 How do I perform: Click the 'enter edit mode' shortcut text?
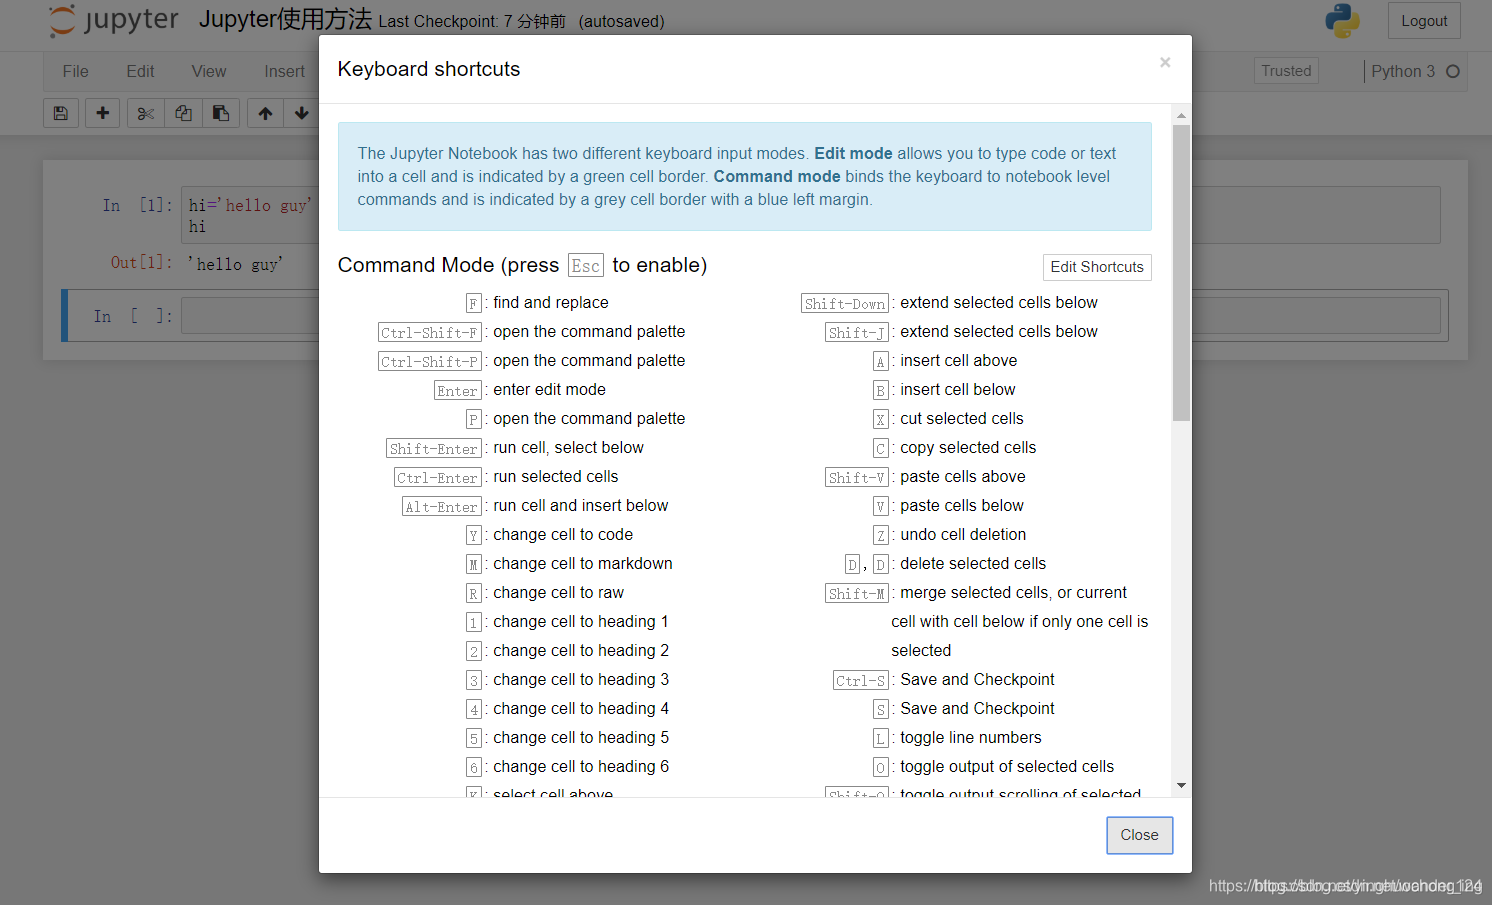click(x=549, y=390)
